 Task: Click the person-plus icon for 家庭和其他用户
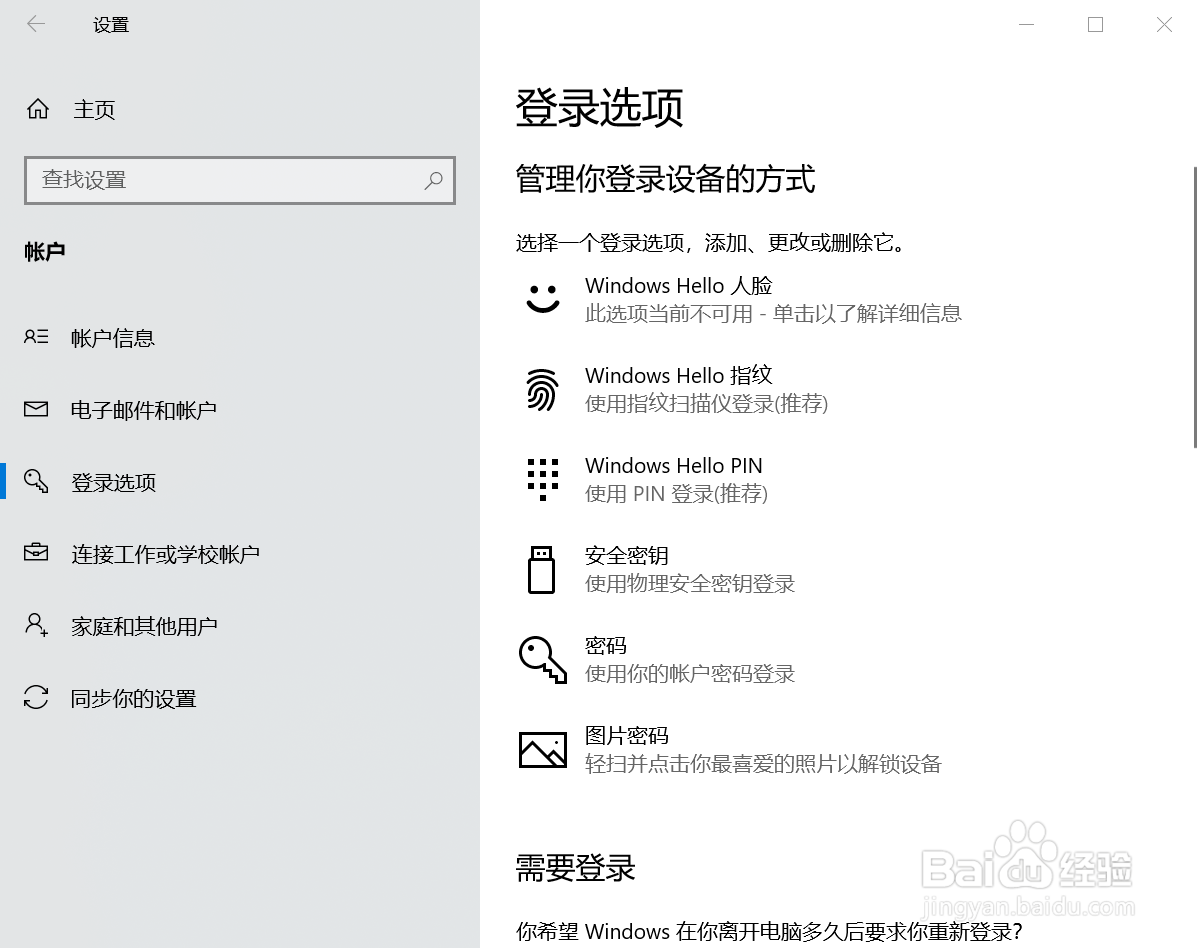point(36,625)
